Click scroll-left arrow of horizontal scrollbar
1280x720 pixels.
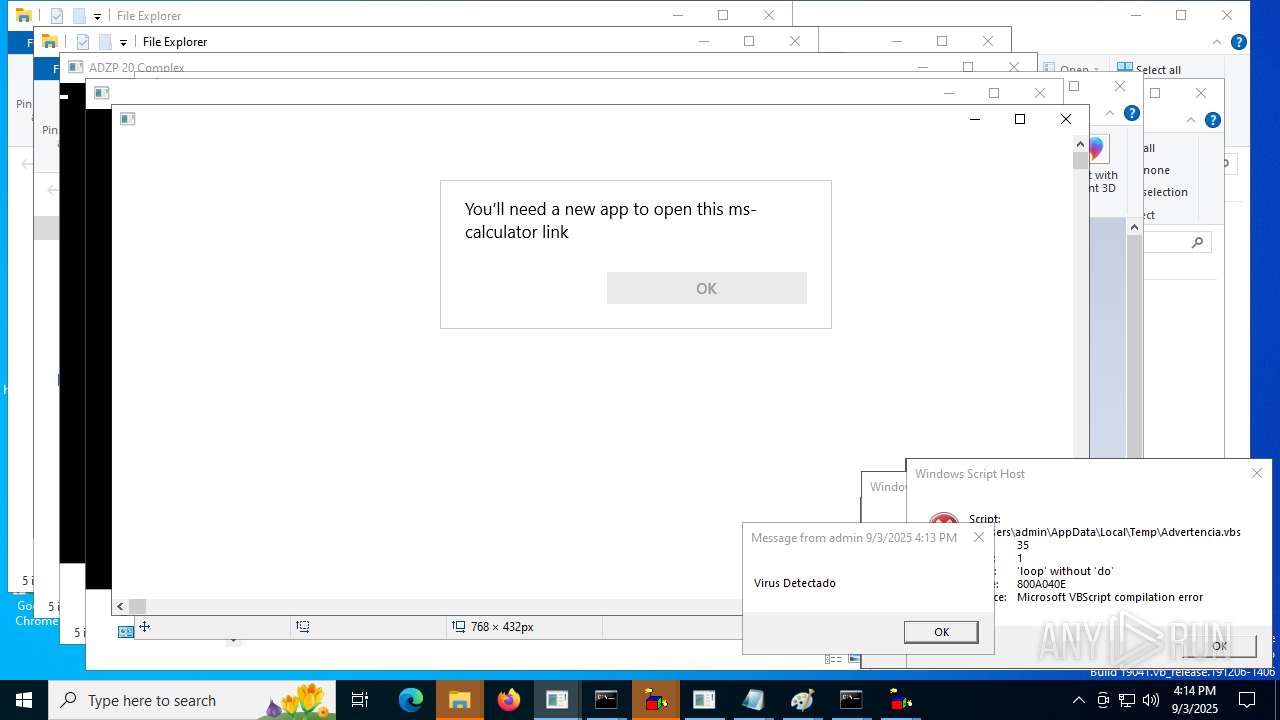(120, 606)
